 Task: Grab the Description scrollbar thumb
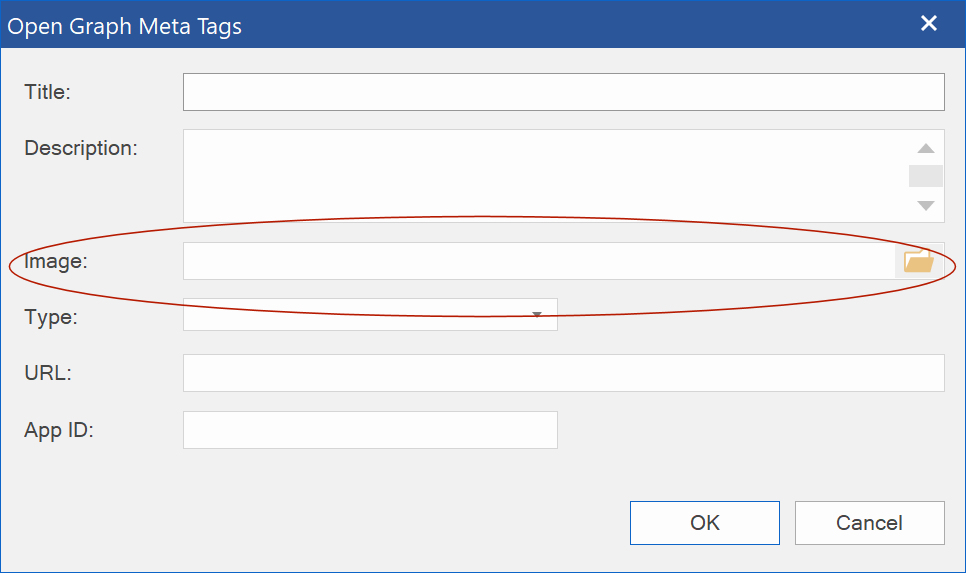(x=925, y=176)
